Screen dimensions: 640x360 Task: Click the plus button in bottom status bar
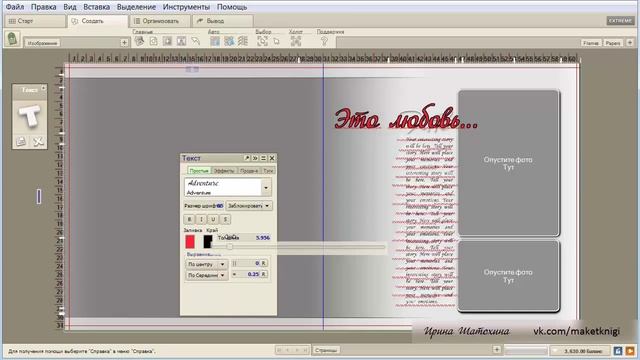[497, 349]
